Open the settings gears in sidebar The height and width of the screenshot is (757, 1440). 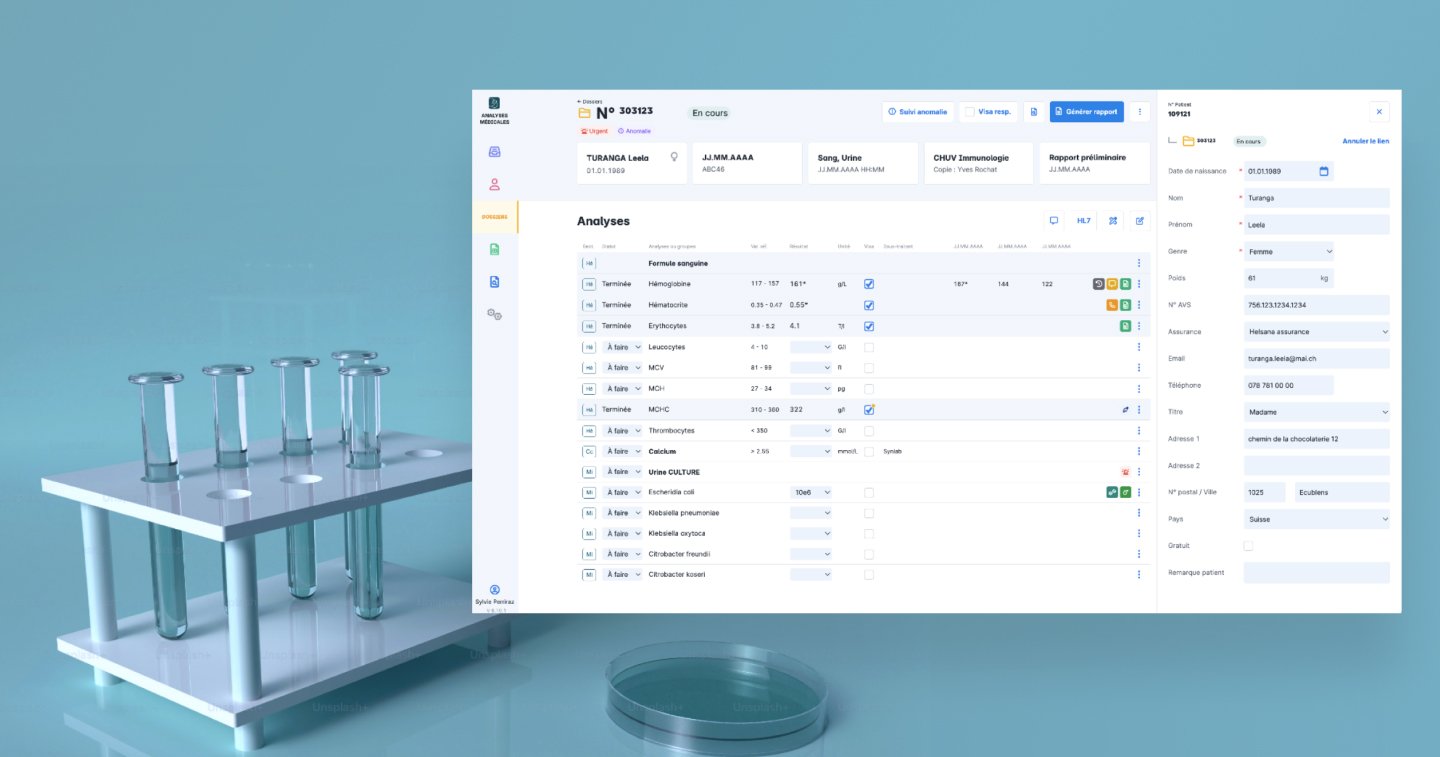[494, 314]
